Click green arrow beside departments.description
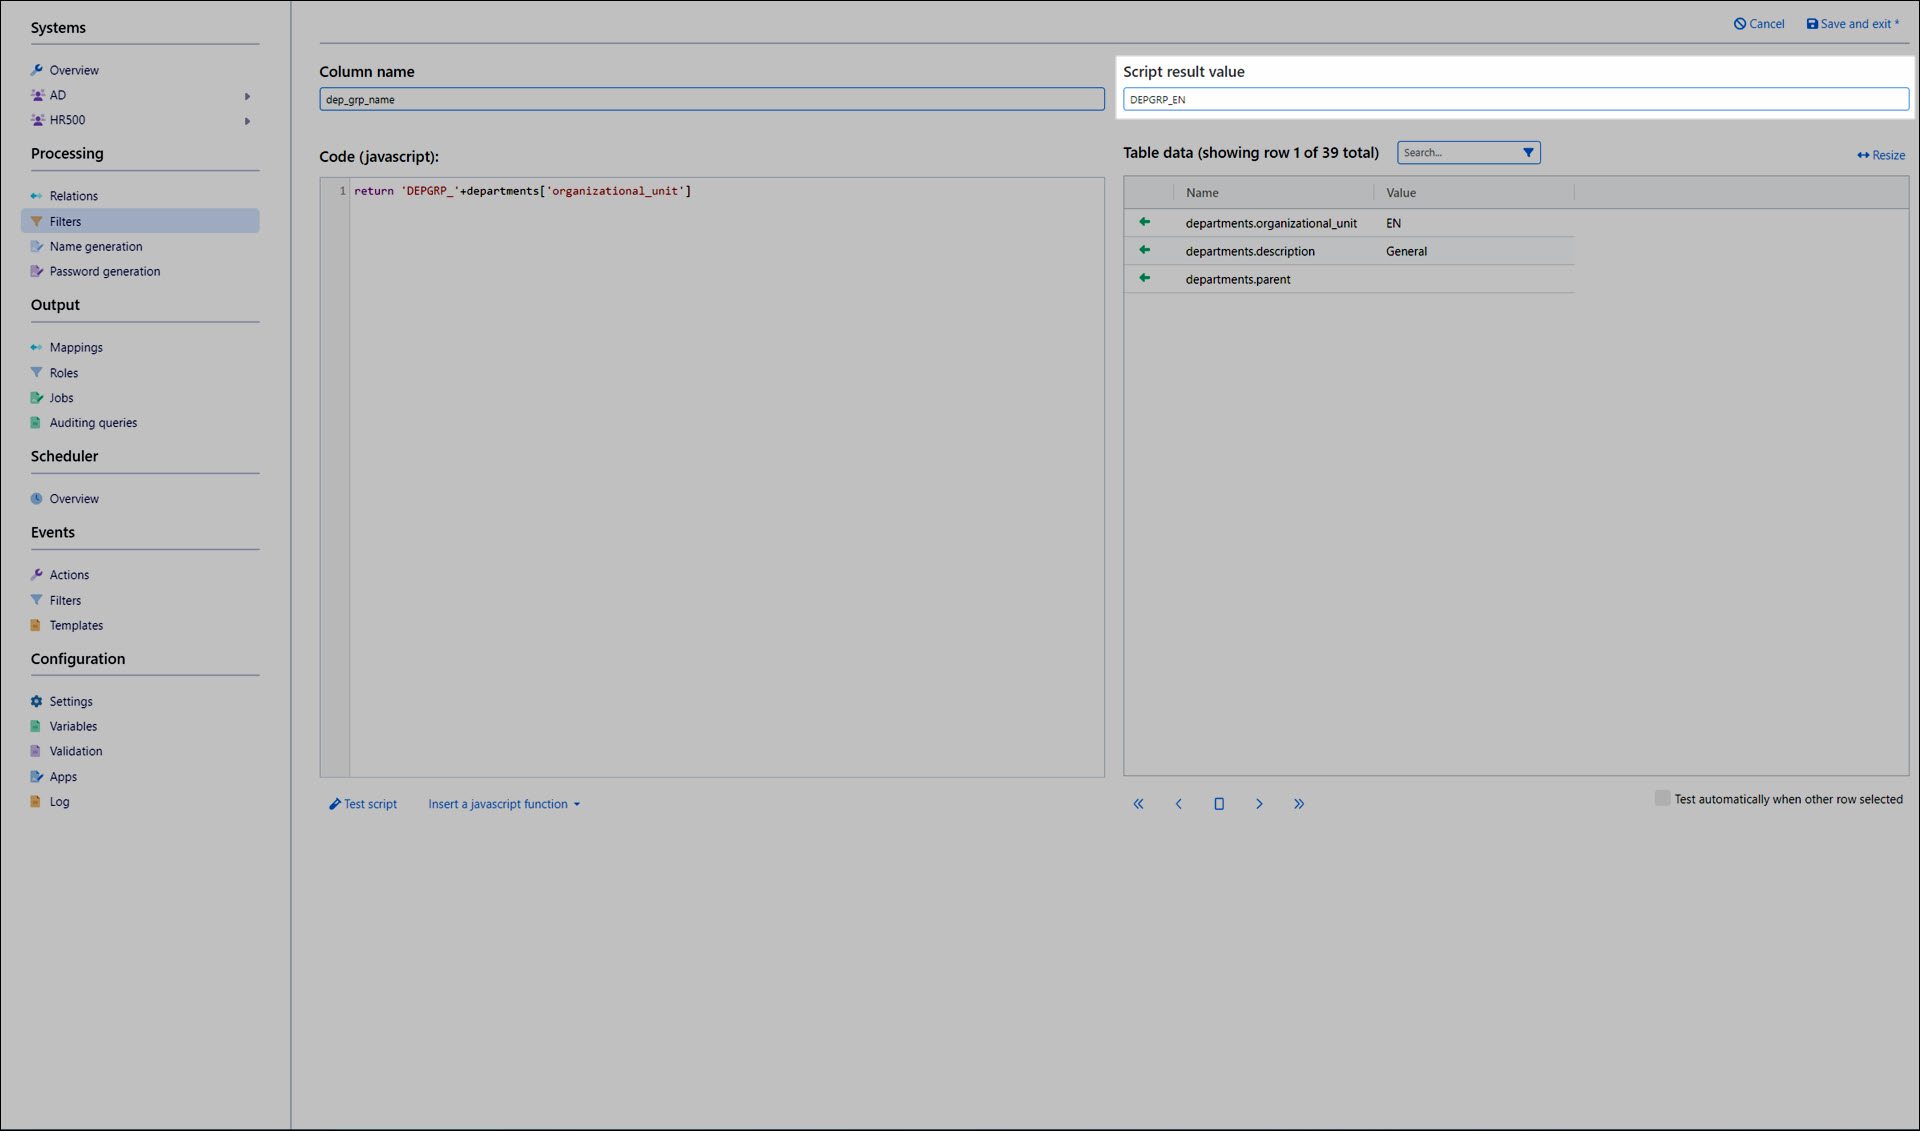1920x1131 pixels. 1144,250
